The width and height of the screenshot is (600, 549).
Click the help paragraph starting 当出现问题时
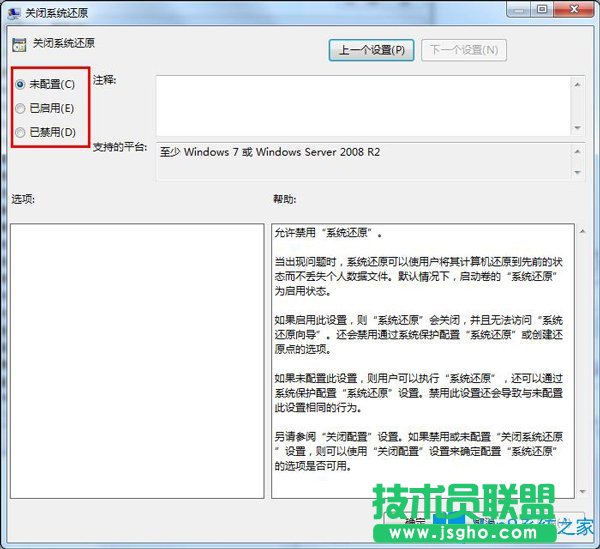[418, 276]
